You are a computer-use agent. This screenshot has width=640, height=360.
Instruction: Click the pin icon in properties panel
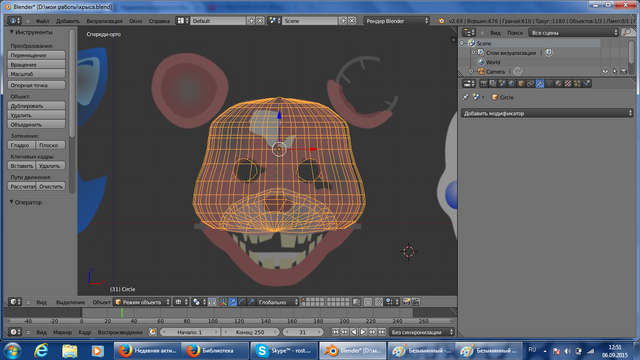pyautogui.click(x=466, y=97)
